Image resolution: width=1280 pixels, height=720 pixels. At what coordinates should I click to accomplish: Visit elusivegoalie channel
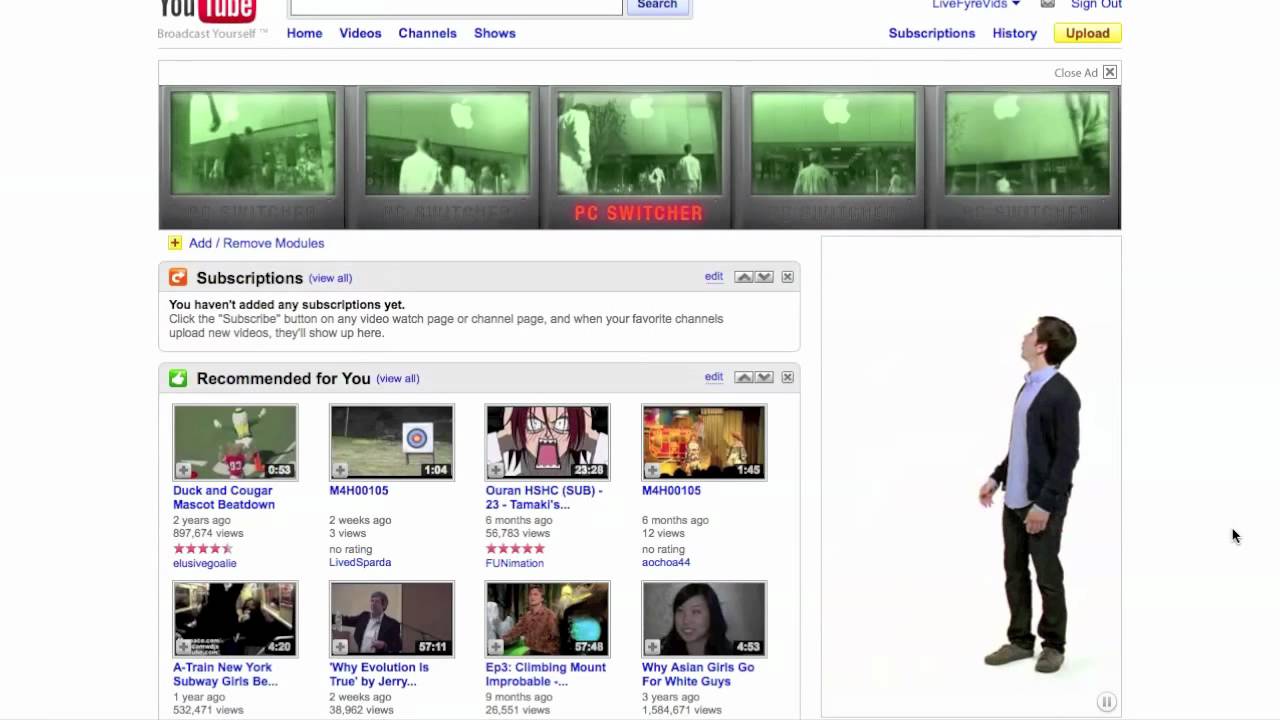coord(204,563)
